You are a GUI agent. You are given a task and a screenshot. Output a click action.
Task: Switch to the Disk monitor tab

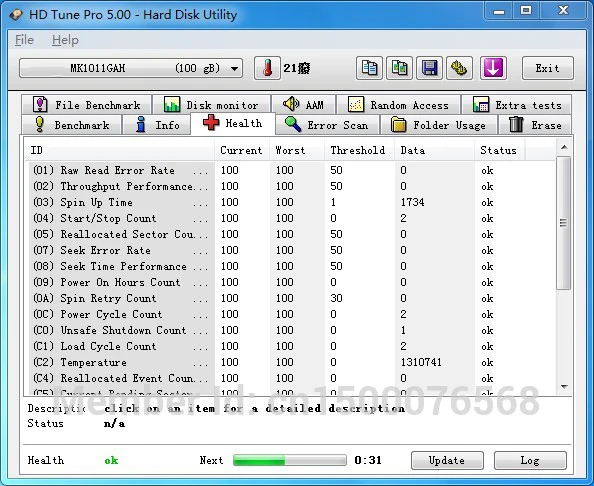click(211, 105)
